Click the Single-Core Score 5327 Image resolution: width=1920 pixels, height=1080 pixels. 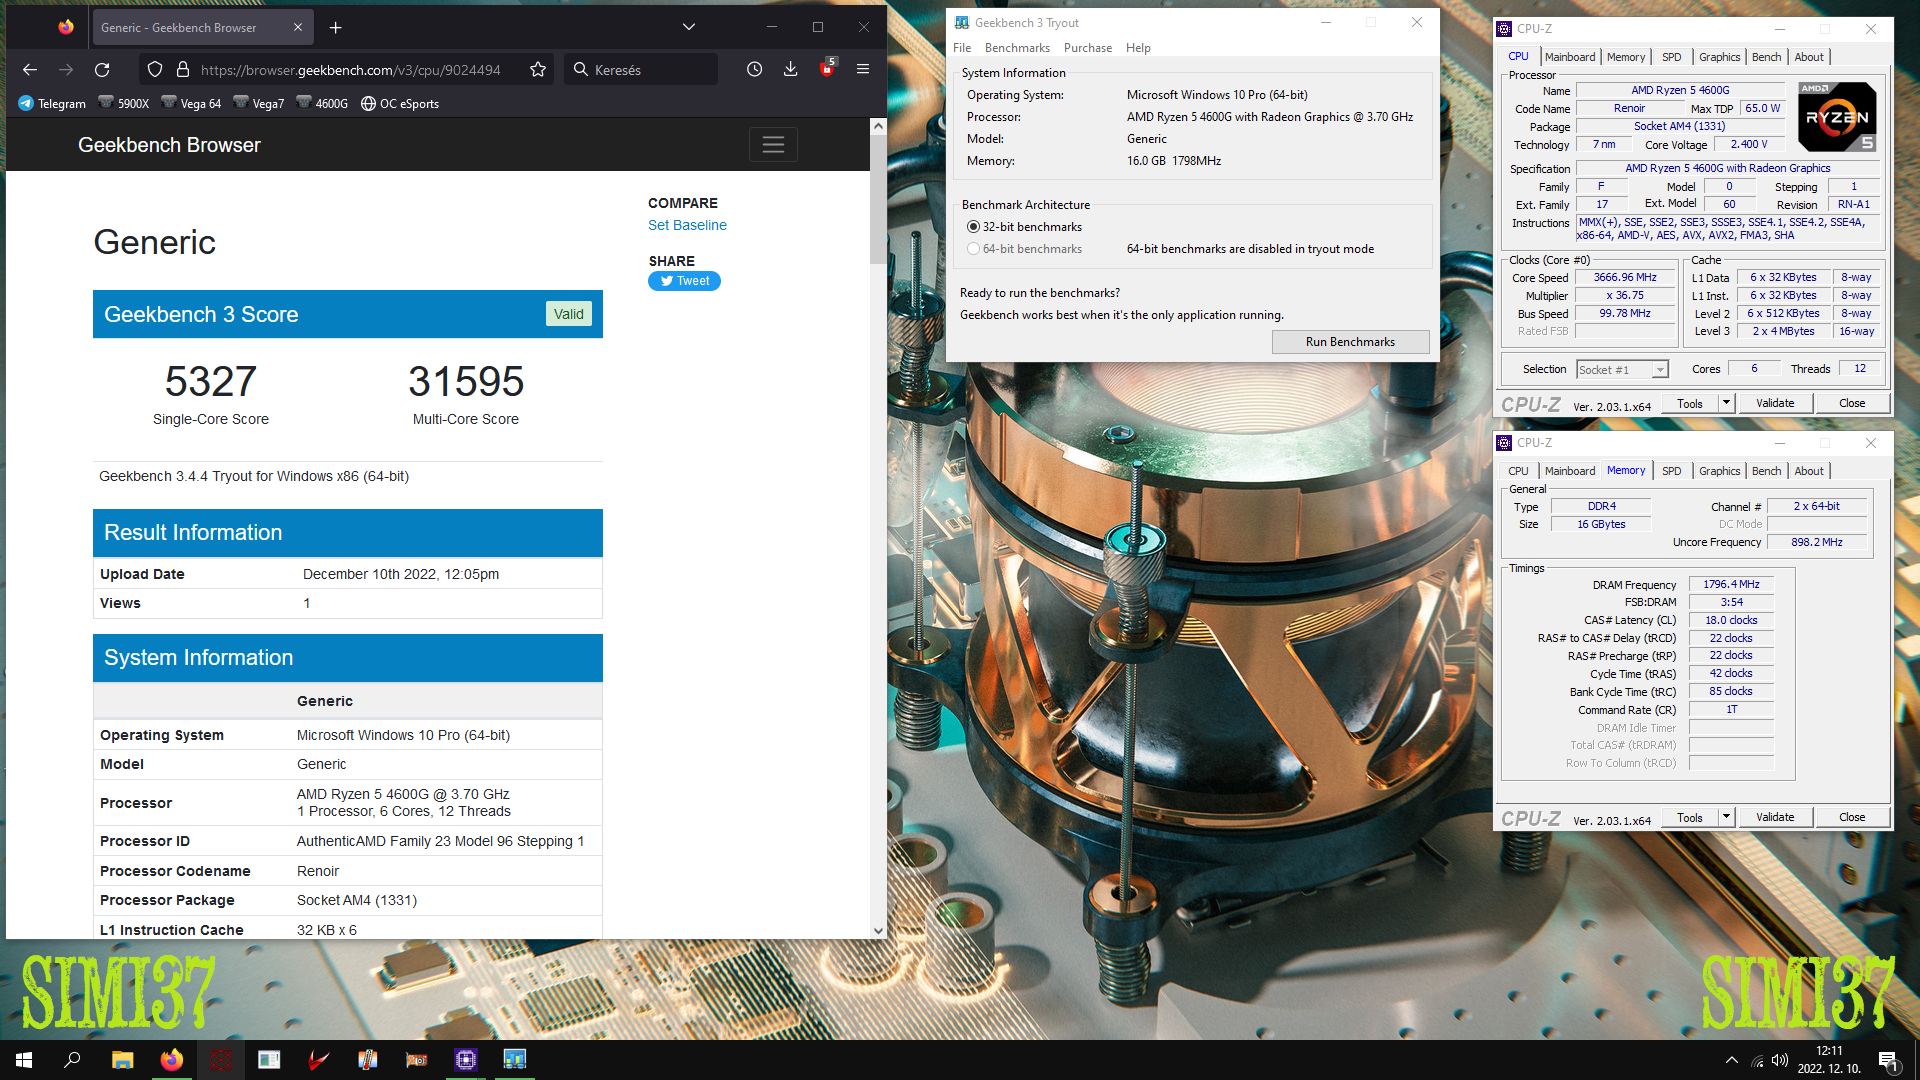(211, 381)
